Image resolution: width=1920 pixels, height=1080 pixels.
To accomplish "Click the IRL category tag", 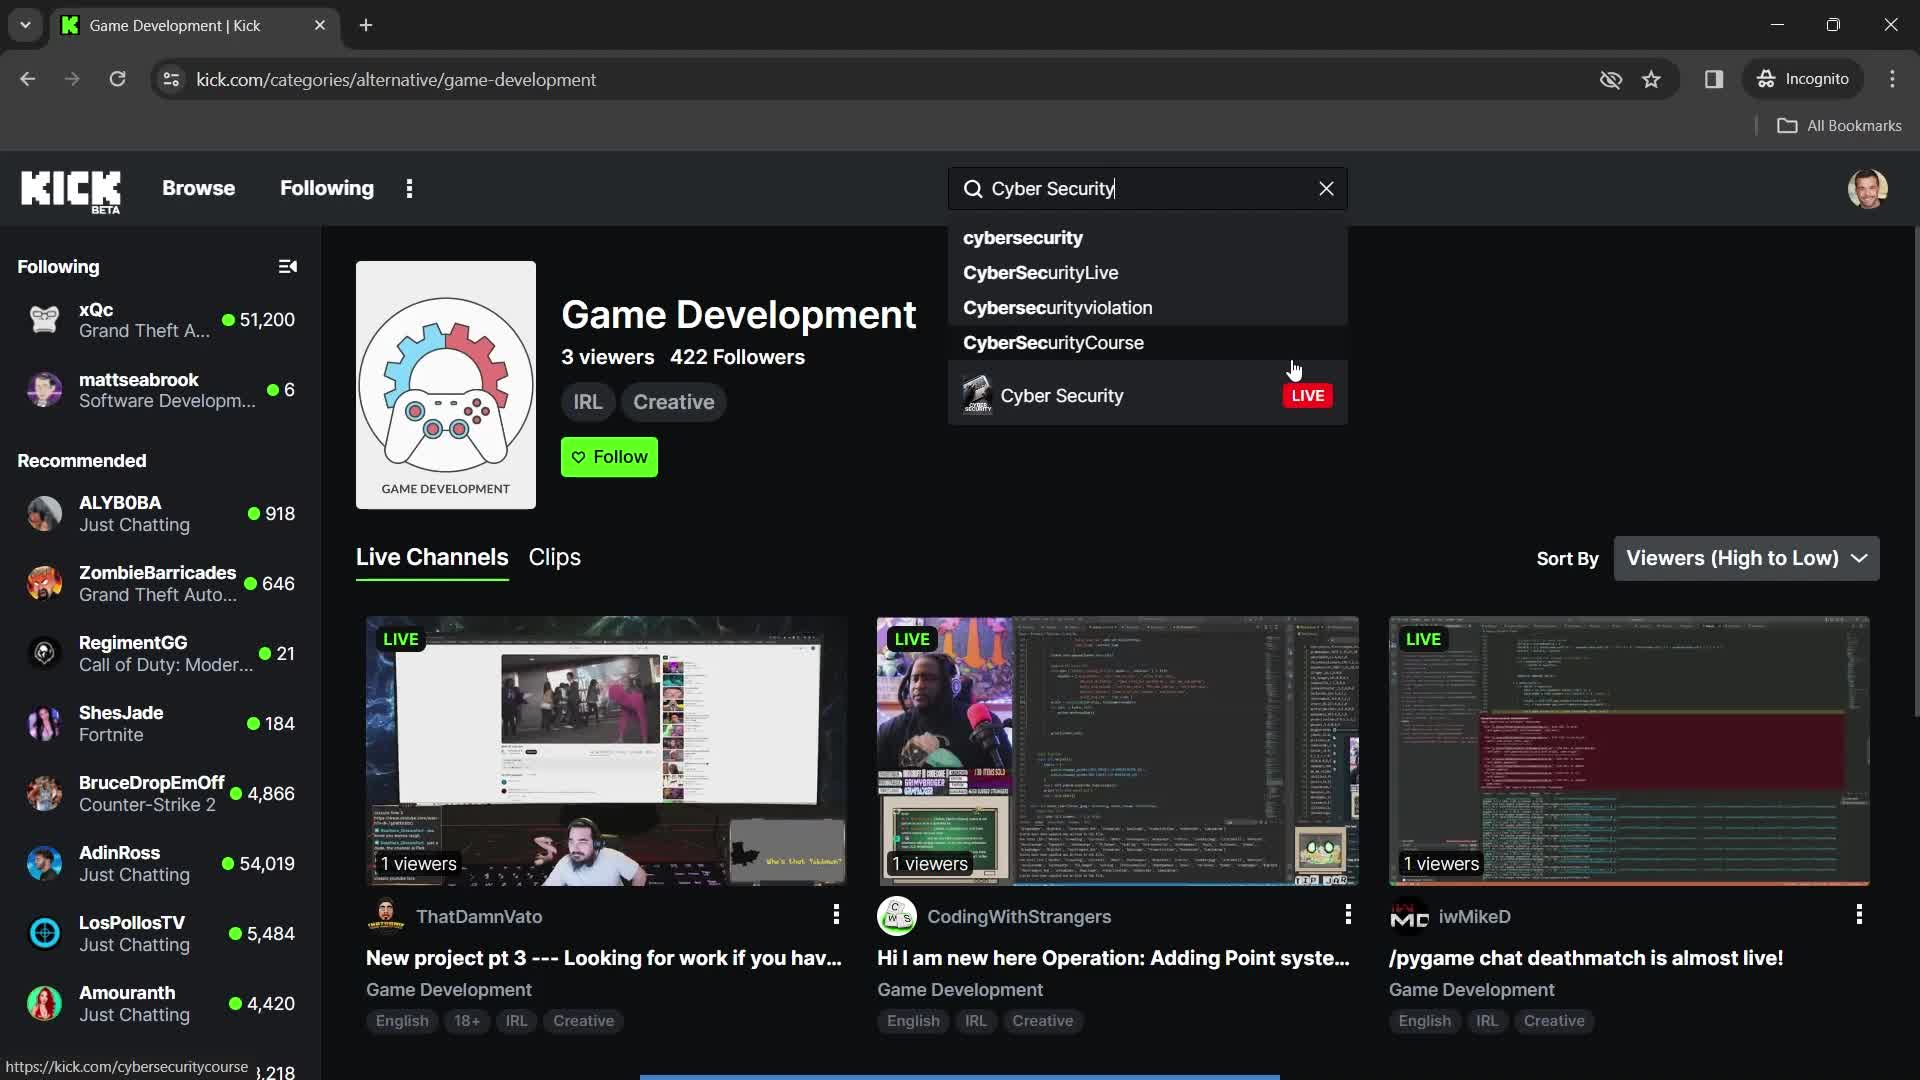I will click(x=587, y=402).
